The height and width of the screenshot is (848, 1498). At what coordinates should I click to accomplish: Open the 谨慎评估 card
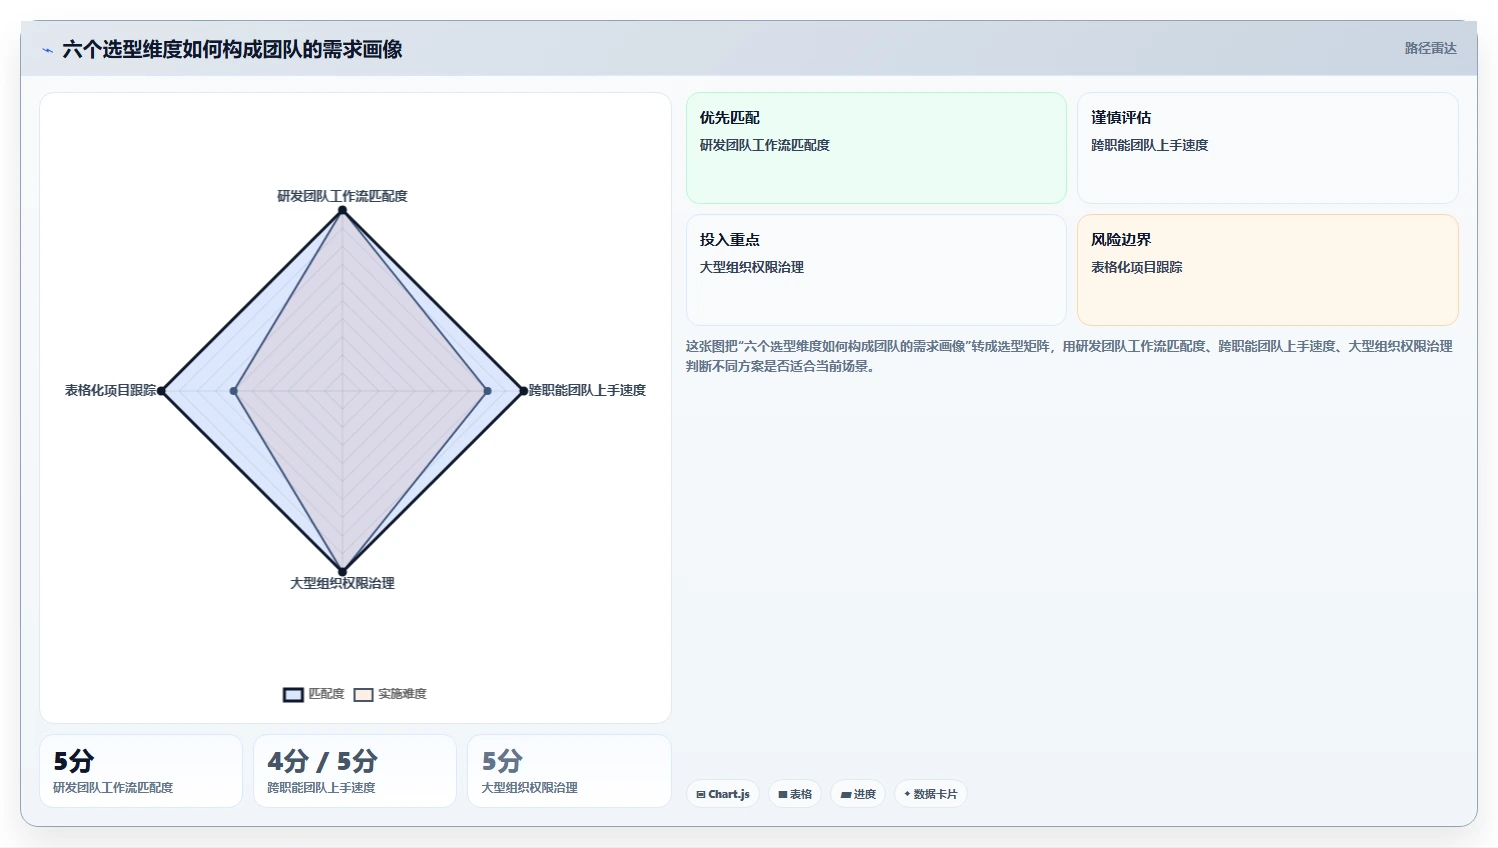coord(1267,148)
